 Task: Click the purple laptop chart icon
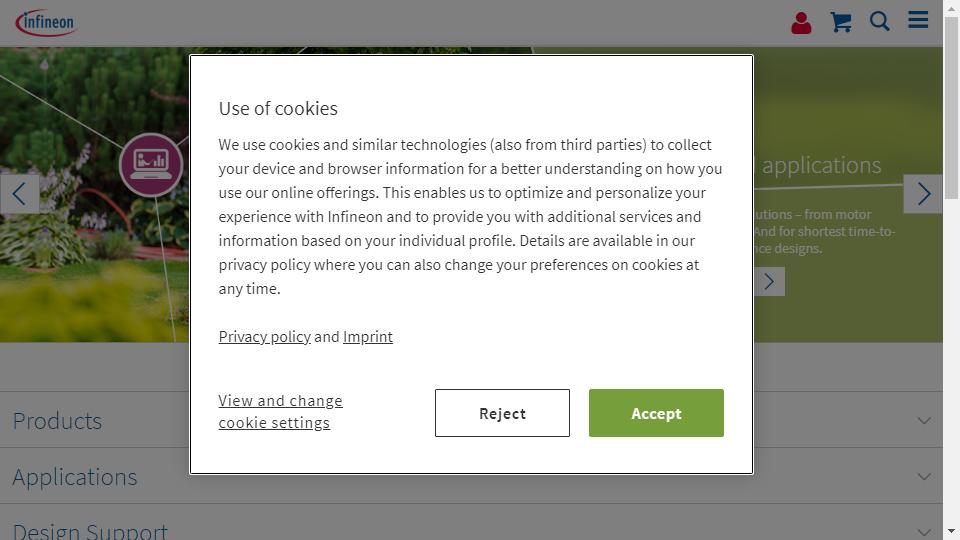coord(151,164)
